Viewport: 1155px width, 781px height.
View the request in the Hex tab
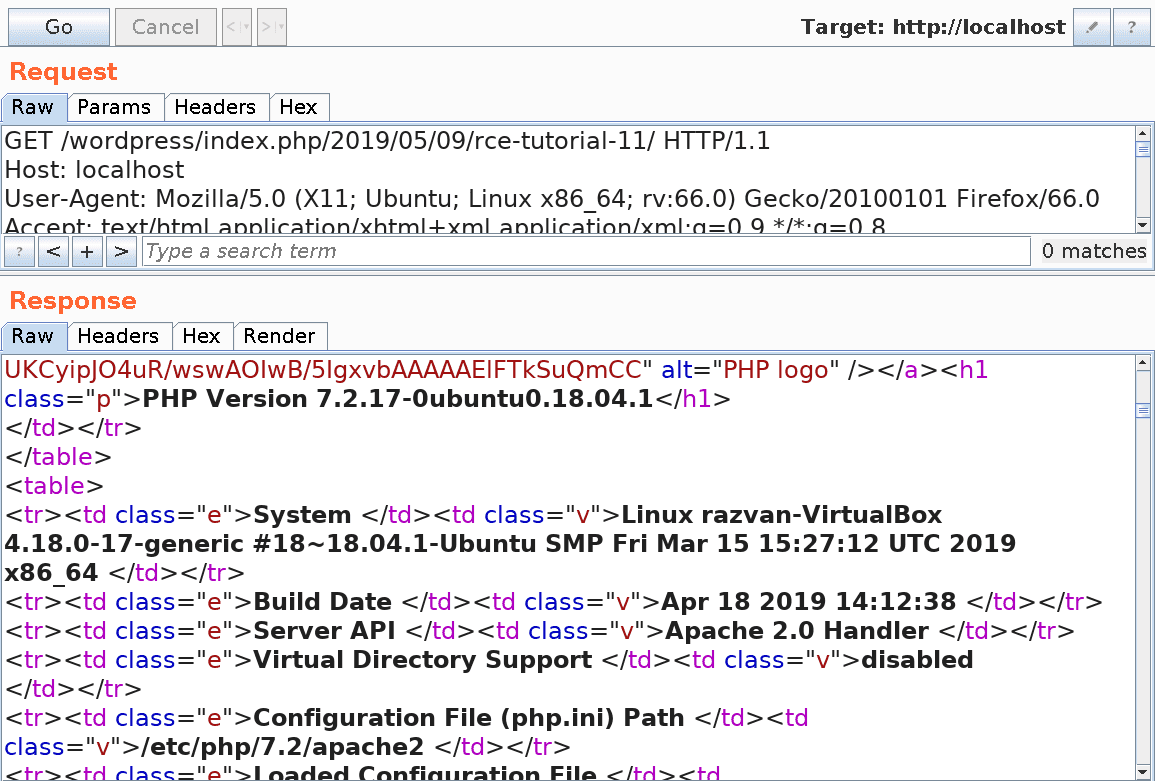[x=299, y=107]
